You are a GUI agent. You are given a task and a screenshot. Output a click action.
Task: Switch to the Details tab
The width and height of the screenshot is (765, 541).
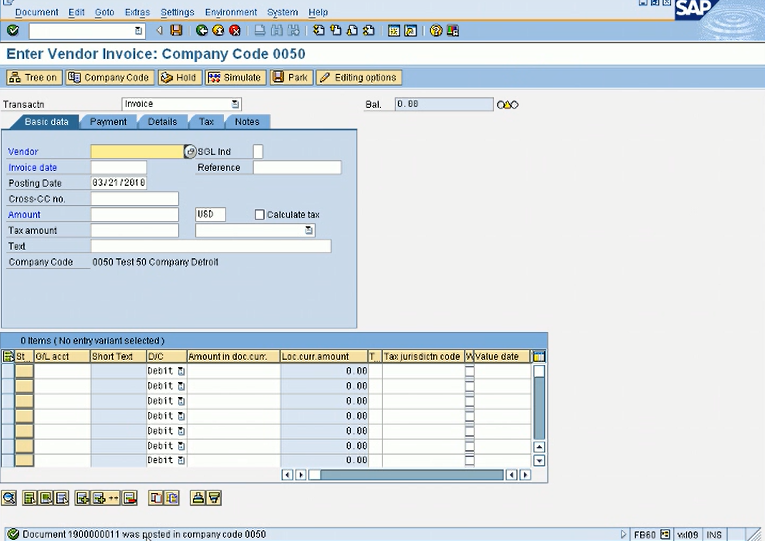click(x=162, y=122)
